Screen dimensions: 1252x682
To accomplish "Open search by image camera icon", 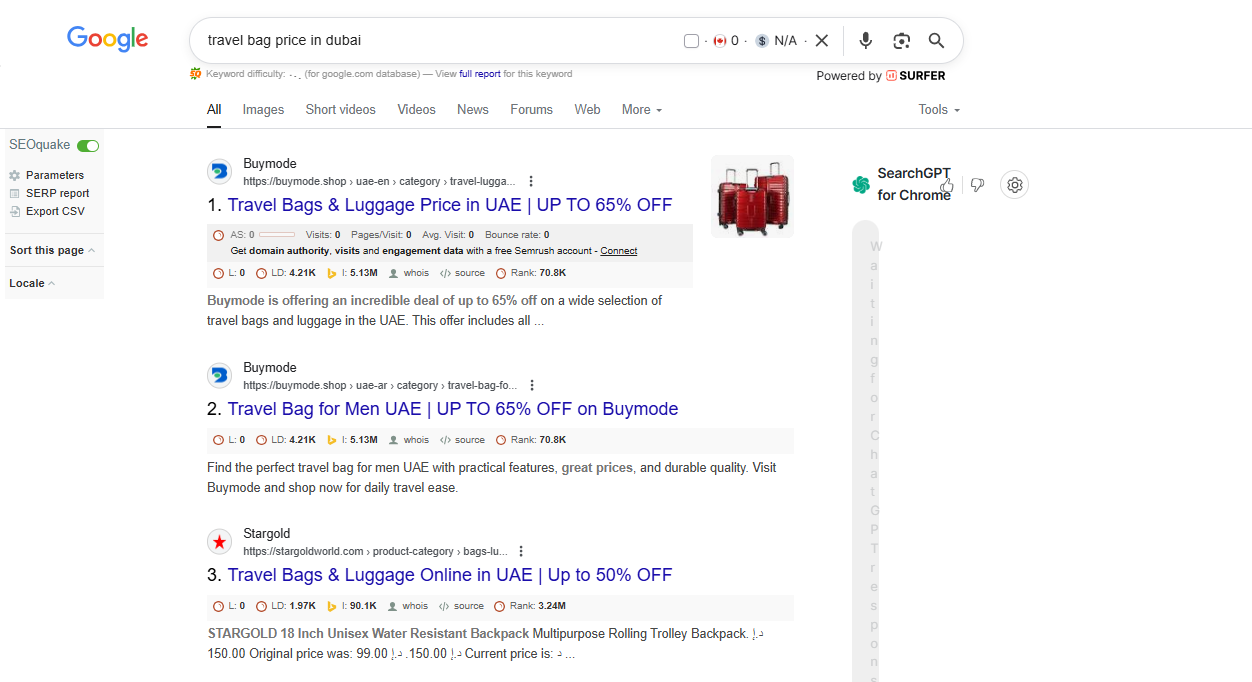I will click(x=902, y=40).
